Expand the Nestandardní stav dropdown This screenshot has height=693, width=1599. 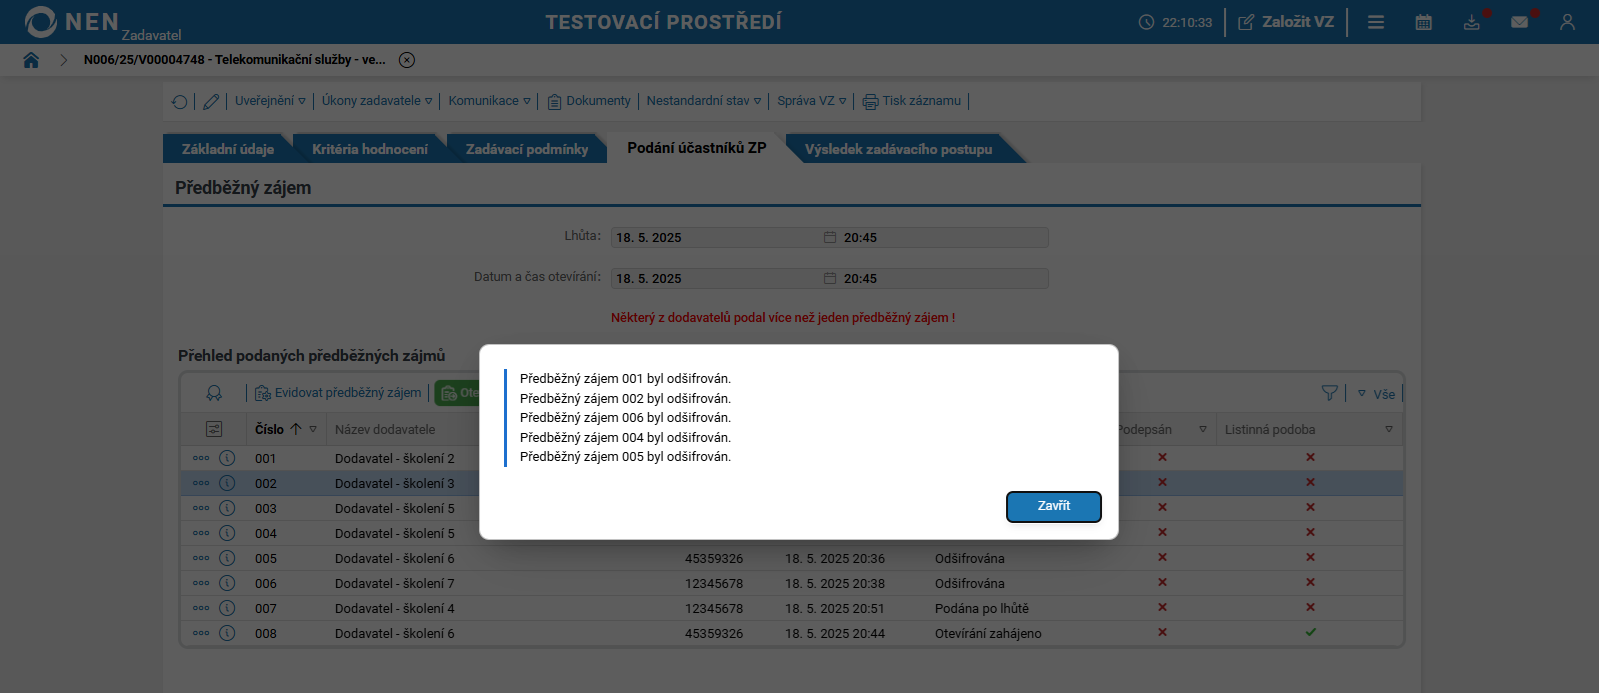pos(704,101)
